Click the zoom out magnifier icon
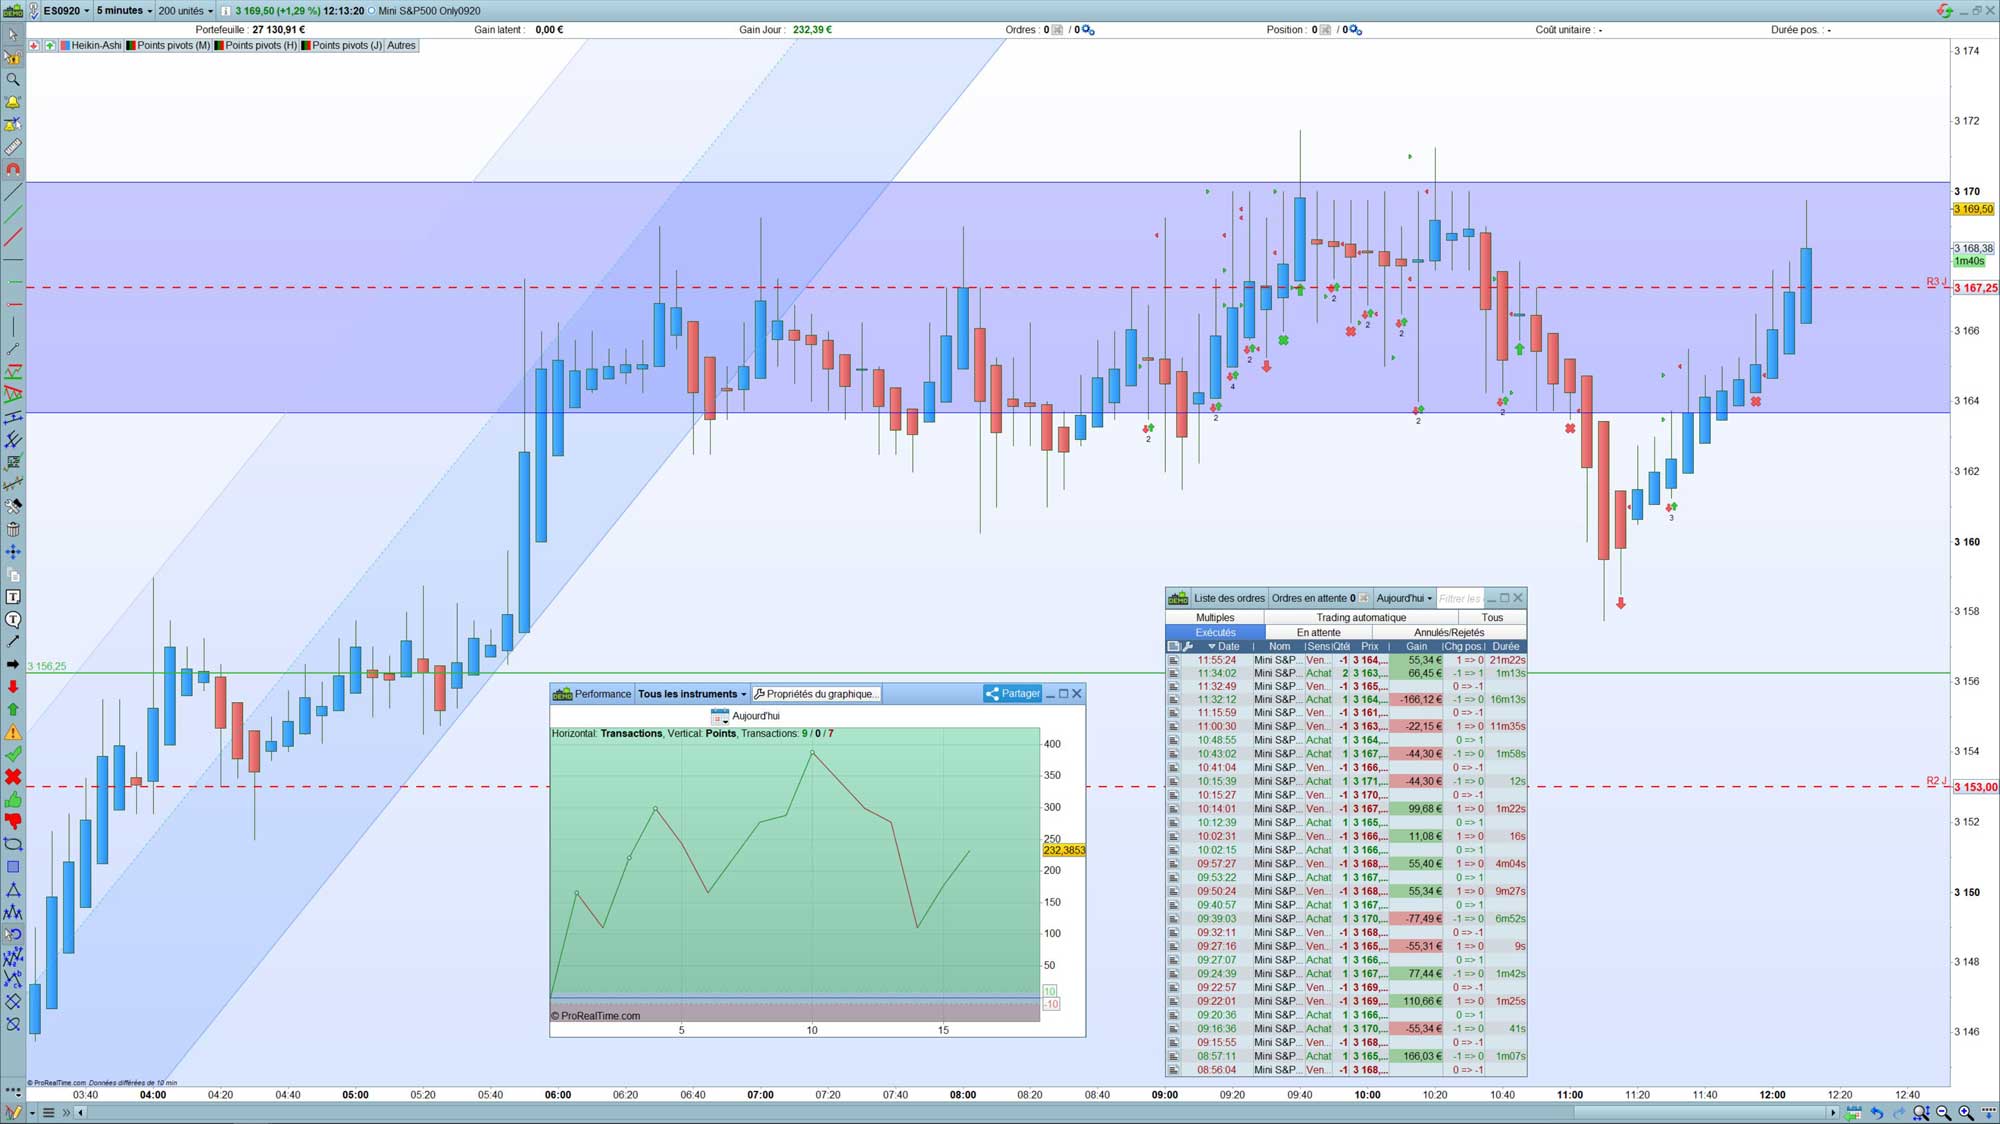Image resolution: width=2000 pixels, height=1124 pixels. pos(1943,1112)
